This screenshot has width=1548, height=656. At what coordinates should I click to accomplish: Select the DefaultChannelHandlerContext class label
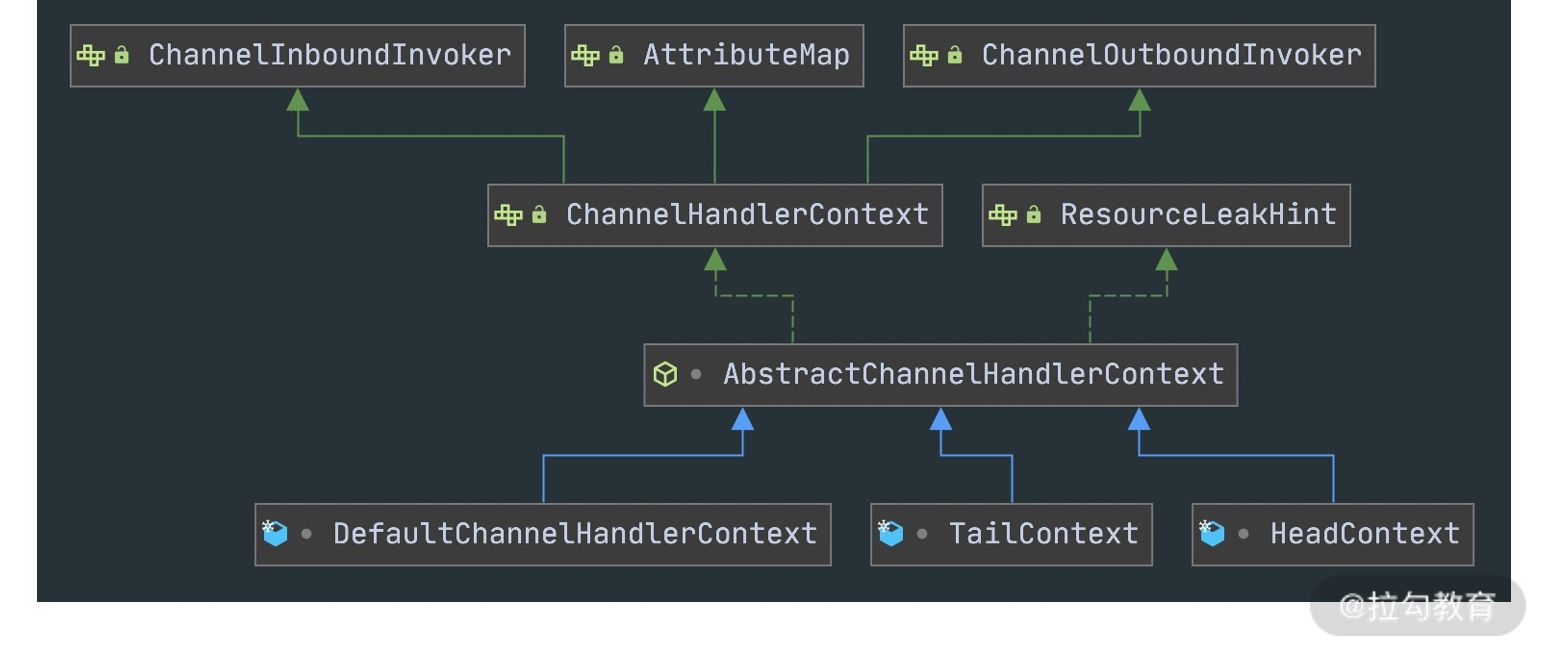(x=575, y=534)
